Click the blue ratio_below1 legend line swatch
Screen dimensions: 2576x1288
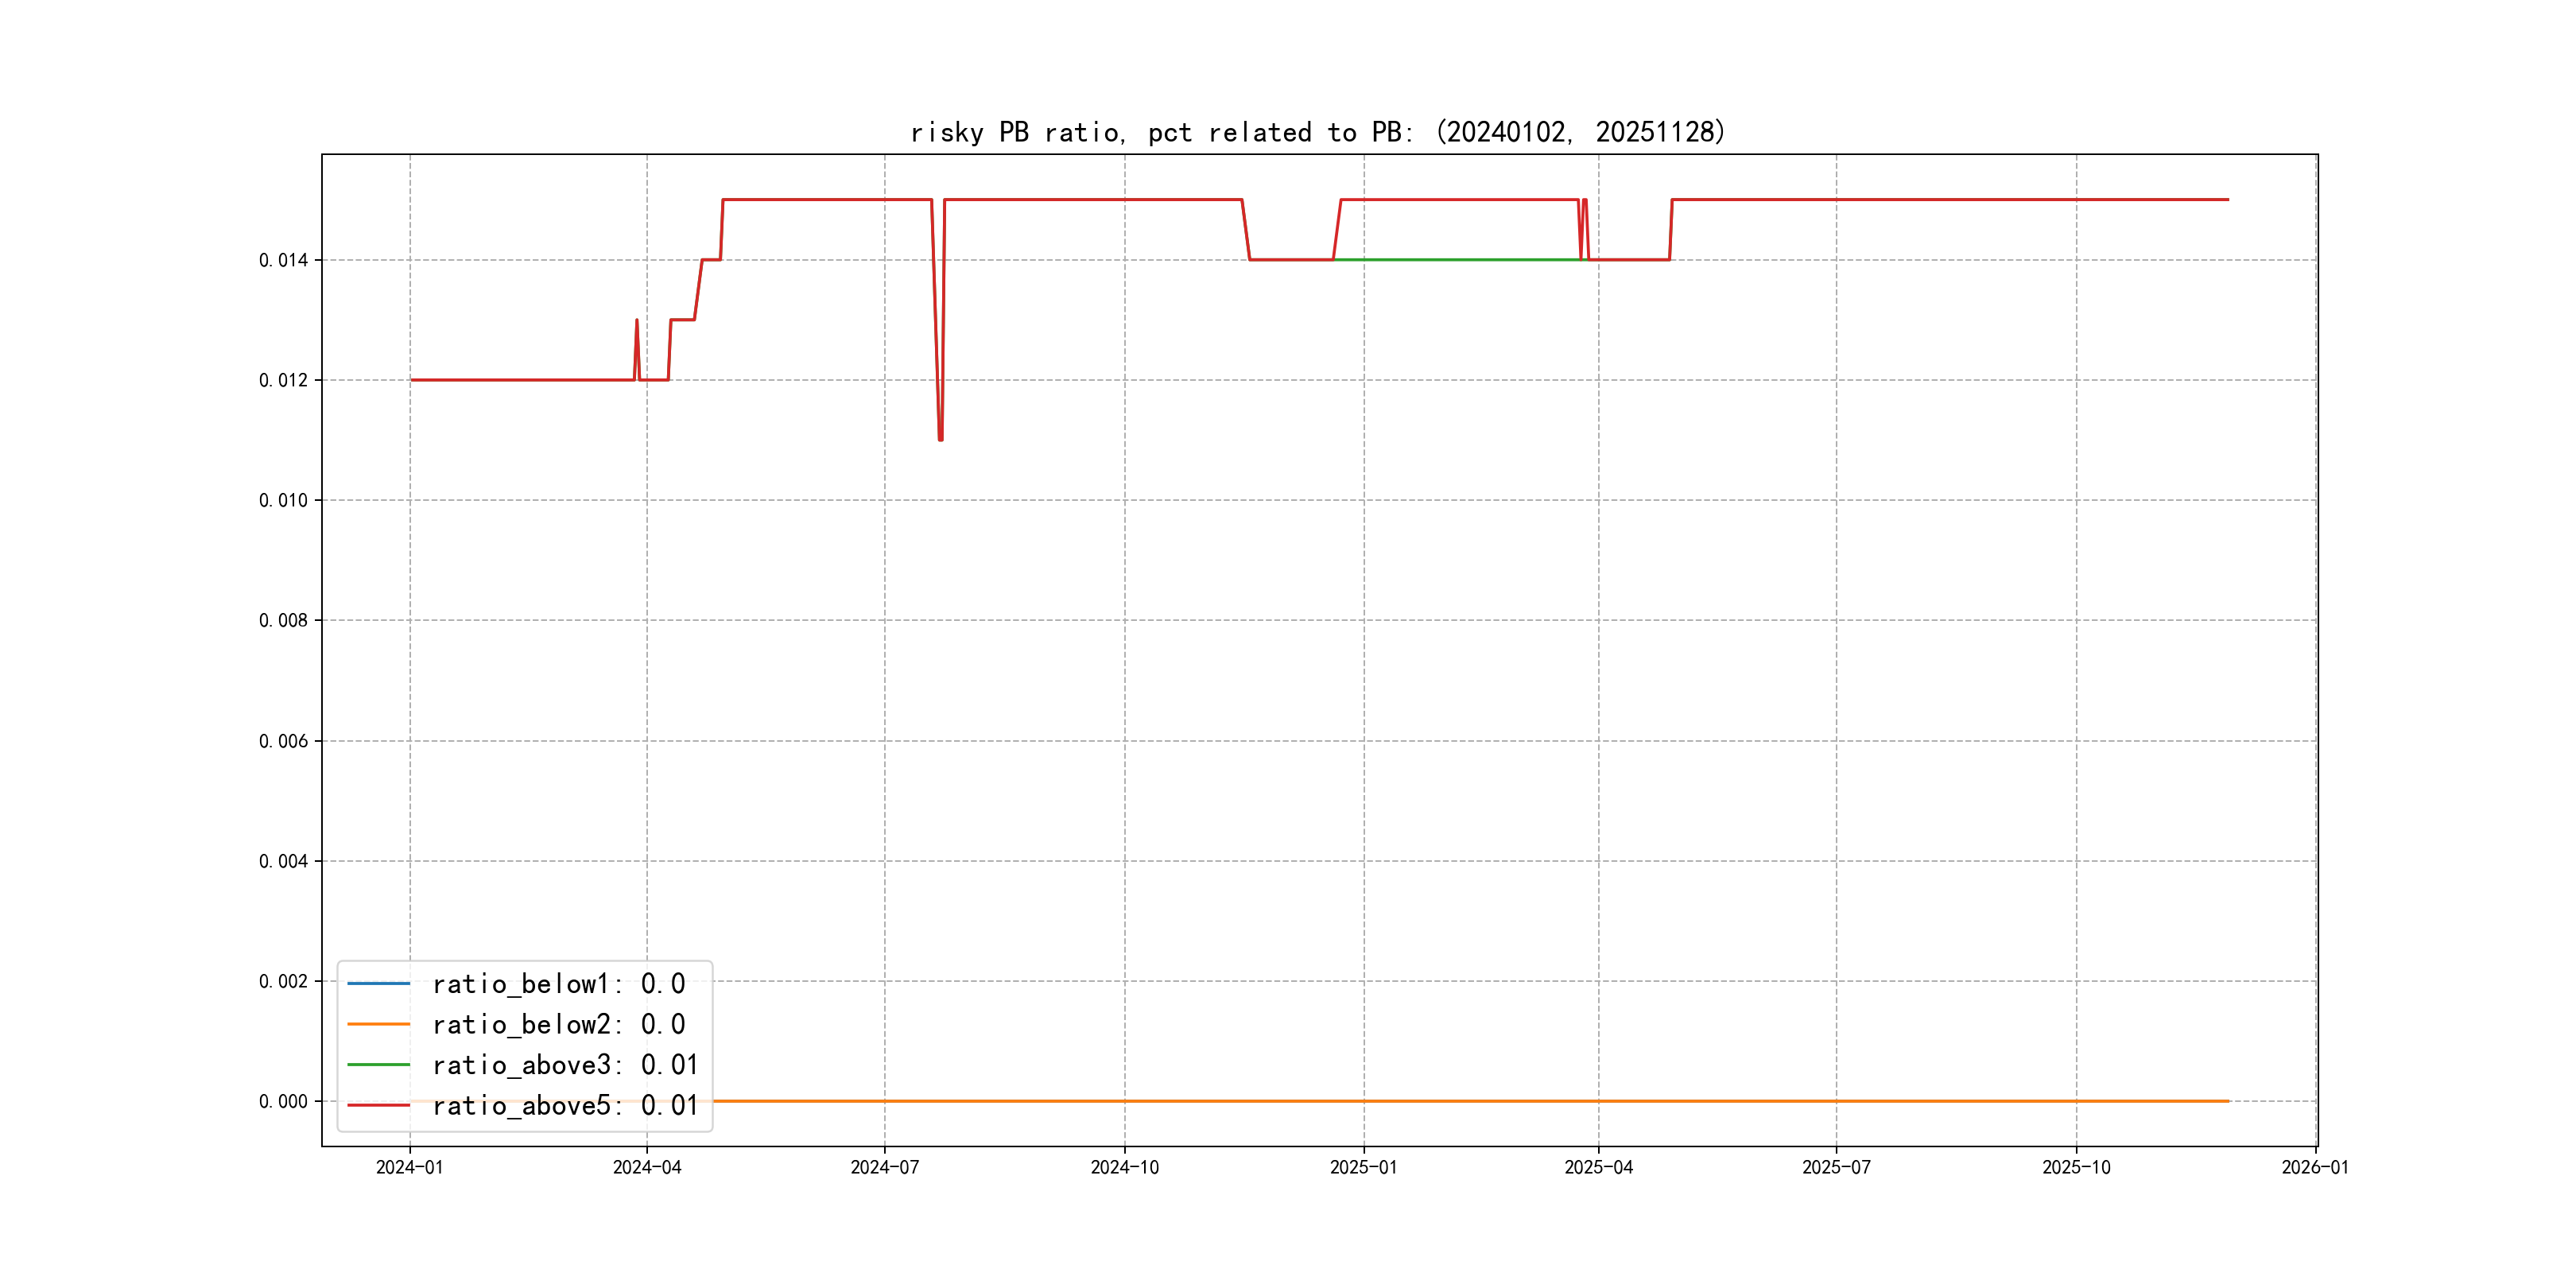tap(378, 984)
